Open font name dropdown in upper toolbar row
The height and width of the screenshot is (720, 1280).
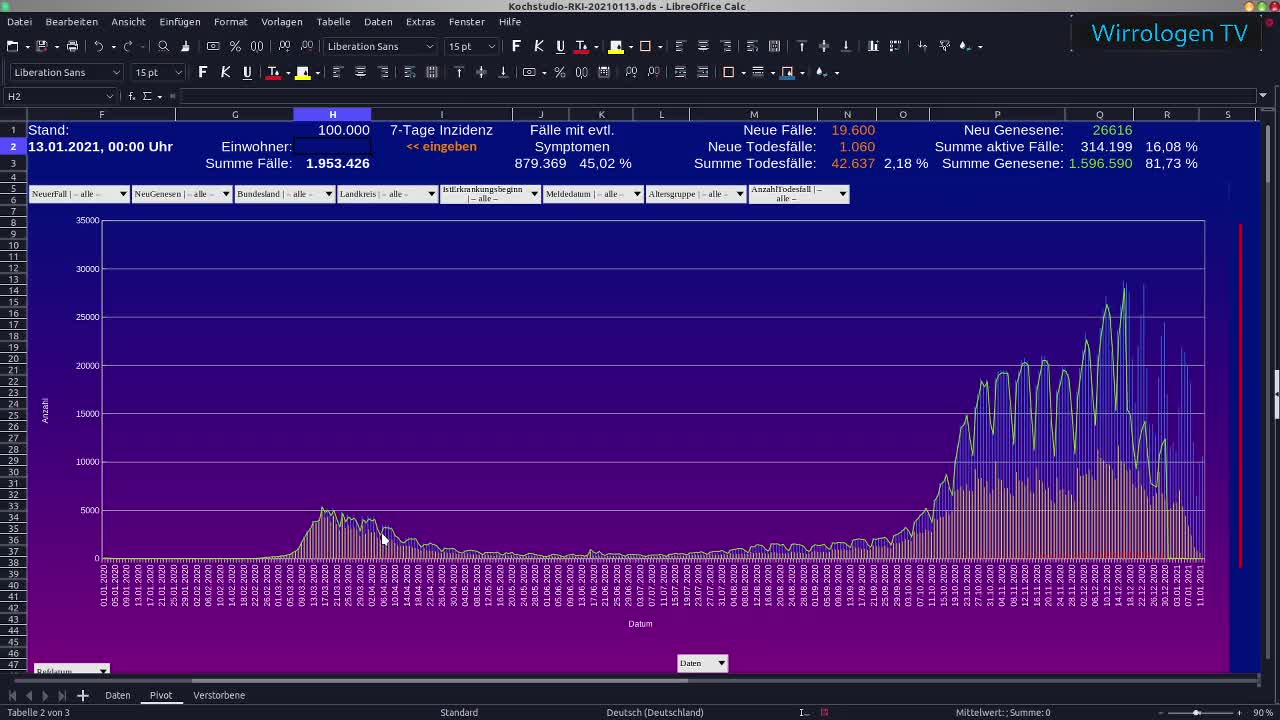coord(430,46)
